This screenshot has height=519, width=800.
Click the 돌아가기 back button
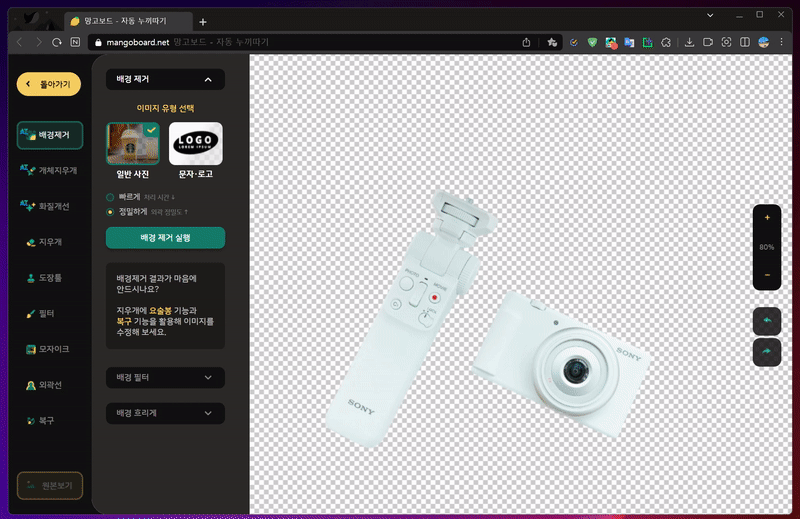click(x=49, y=84)
